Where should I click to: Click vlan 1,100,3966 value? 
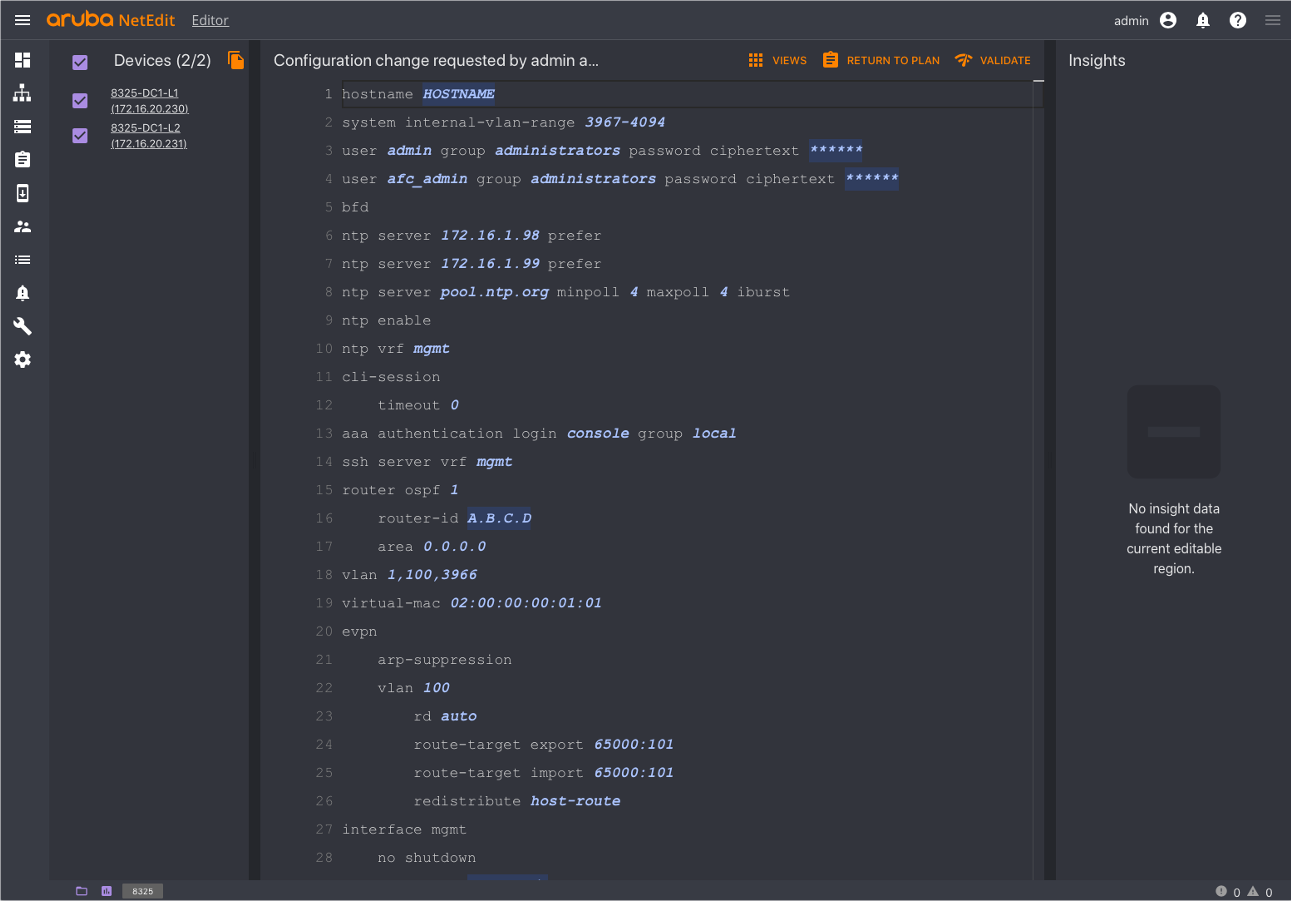pyautogui.click(x=432, y=575)
